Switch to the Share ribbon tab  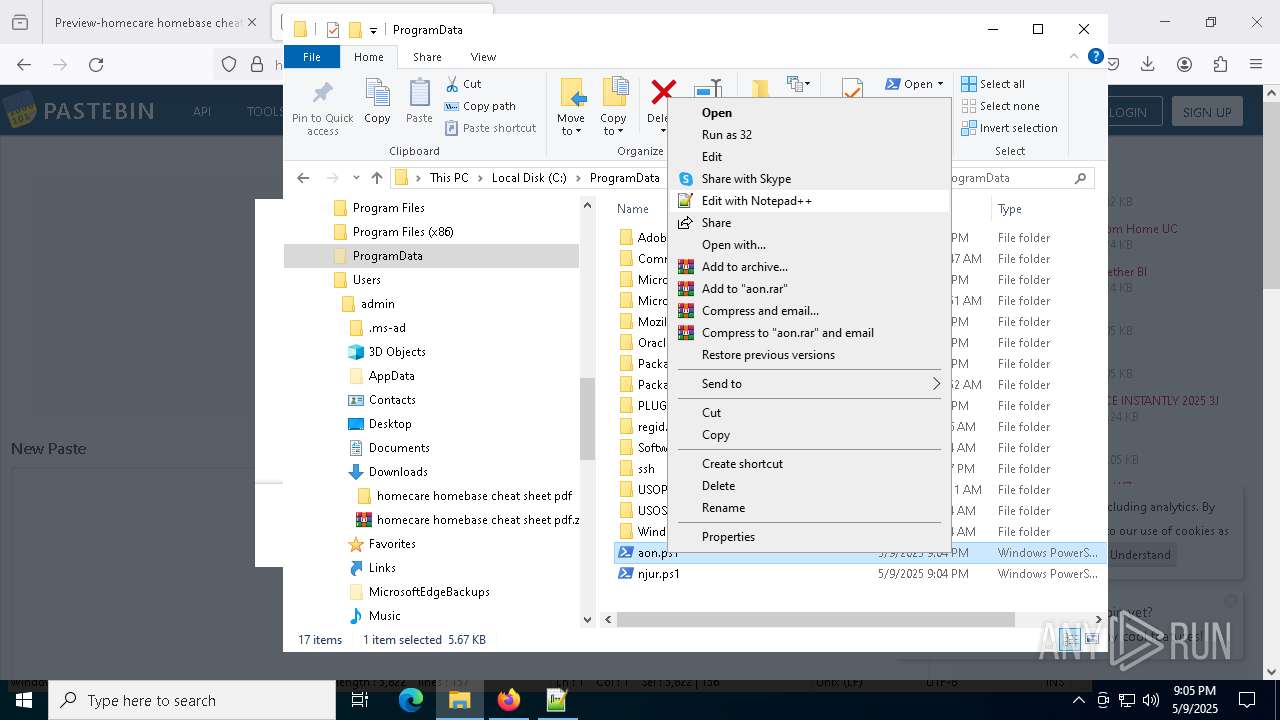pyautogui.click(x=427, y=57)
